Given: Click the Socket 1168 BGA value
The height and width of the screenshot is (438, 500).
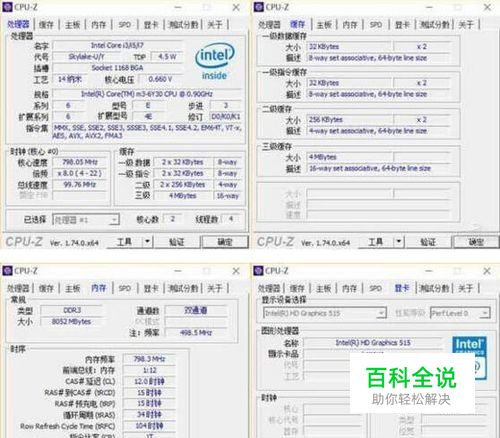Looking at the screenshot, I should 117,68.
